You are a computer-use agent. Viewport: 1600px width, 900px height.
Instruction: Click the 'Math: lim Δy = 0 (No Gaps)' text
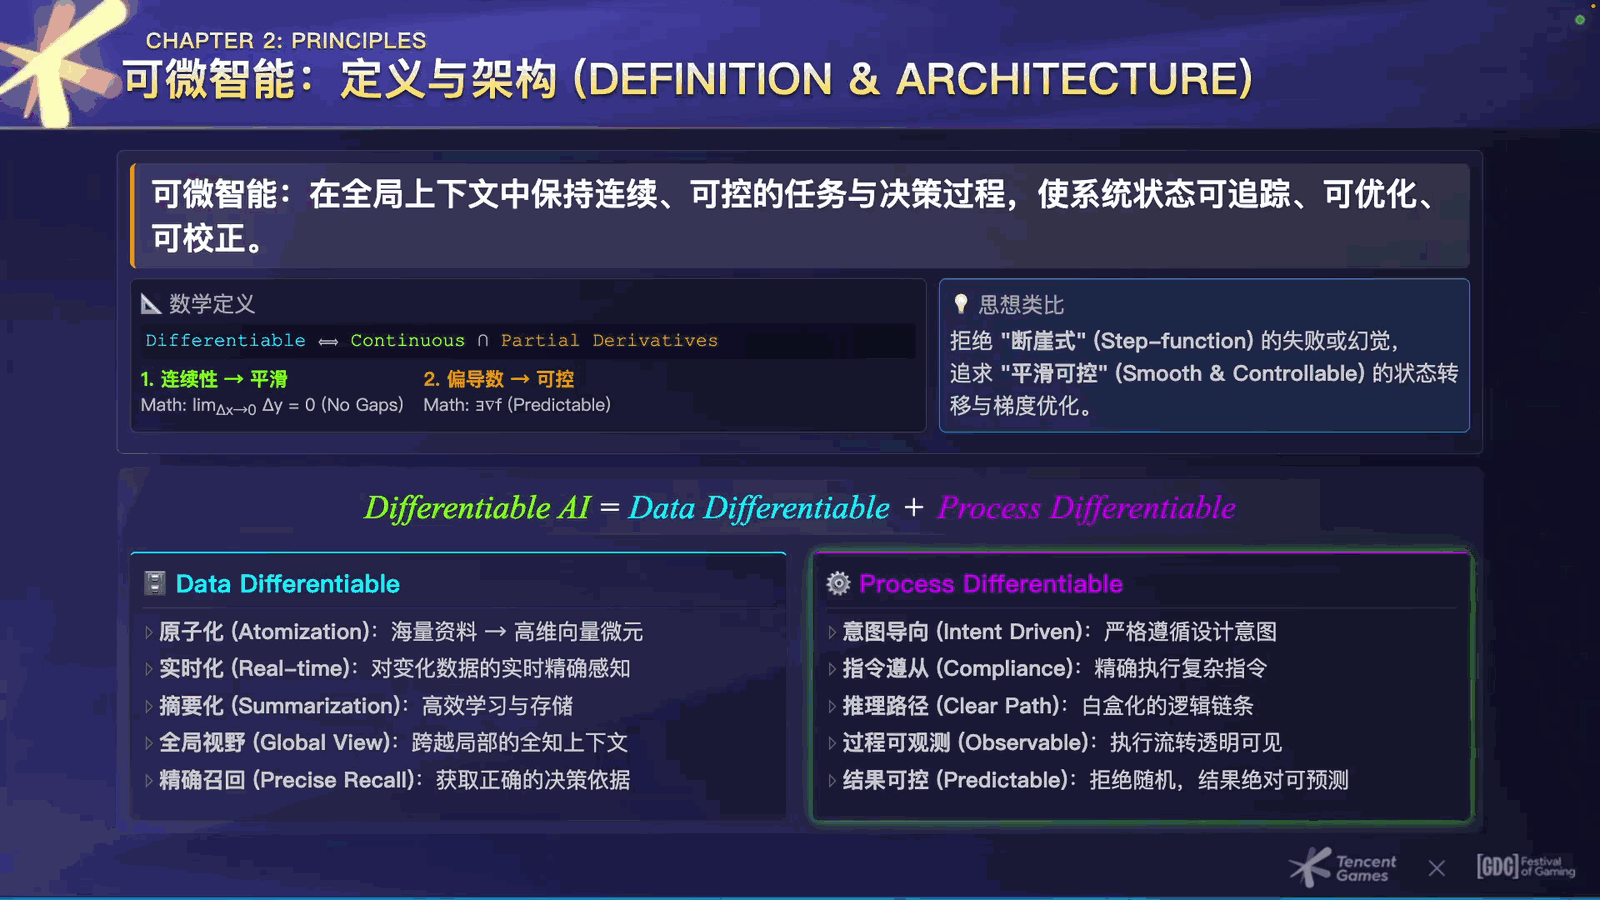pyautogui.click(x=272, y=406)
